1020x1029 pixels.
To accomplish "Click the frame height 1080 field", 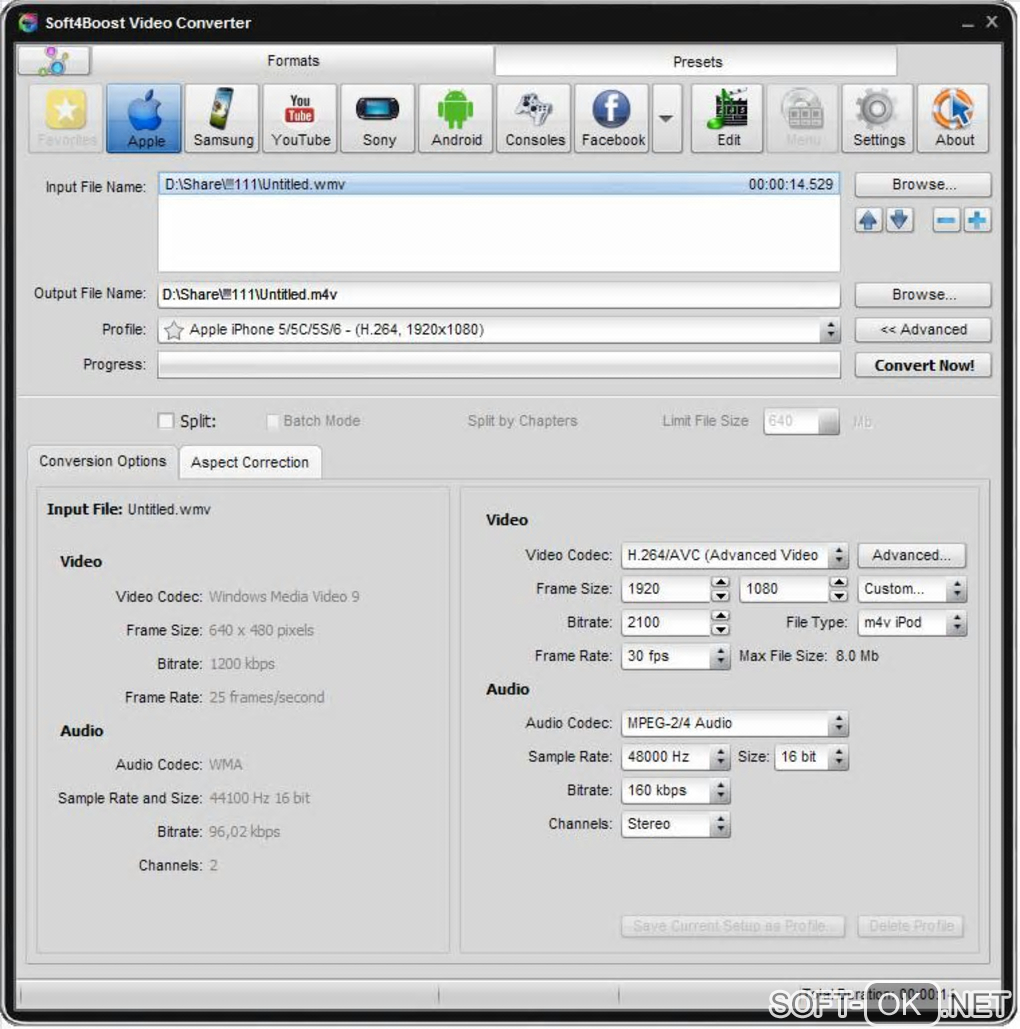I will [x=784, y=589].
